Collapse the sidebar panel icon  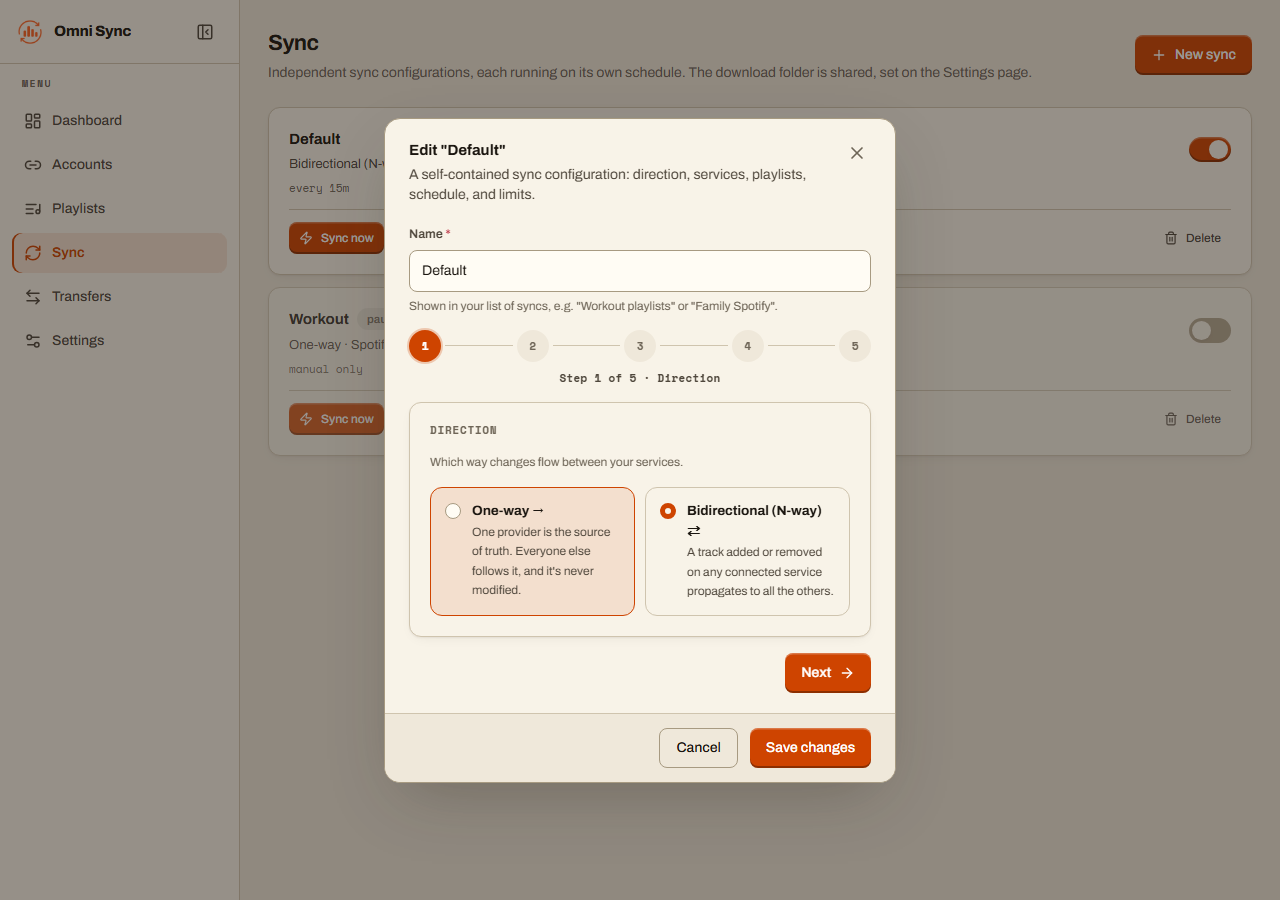click(205, 32)
